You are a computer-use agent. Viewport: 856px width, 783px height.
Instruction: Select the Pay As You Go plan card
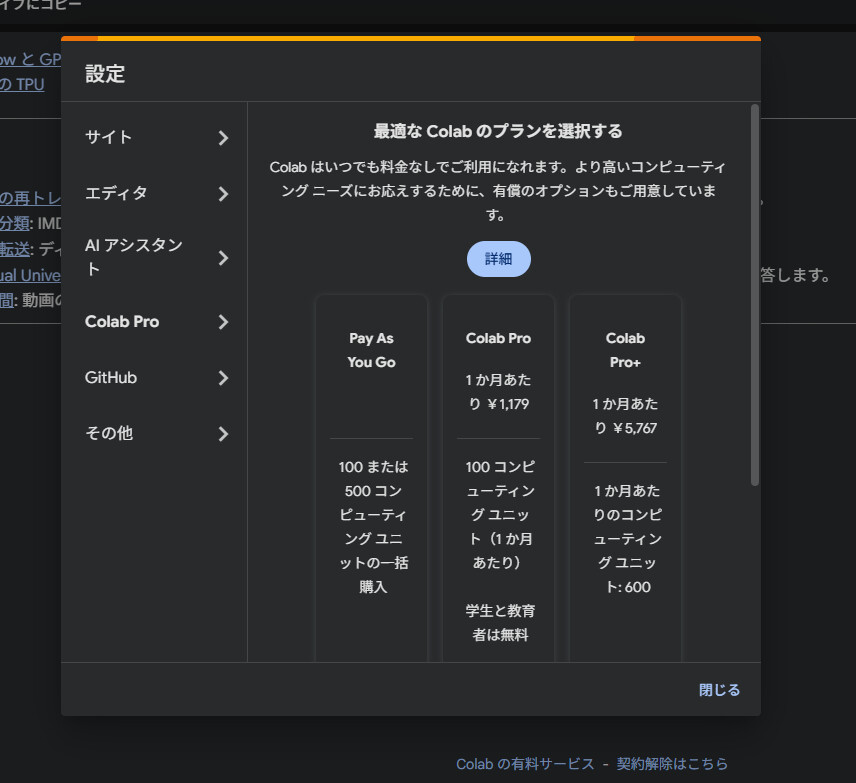[371, 480]
